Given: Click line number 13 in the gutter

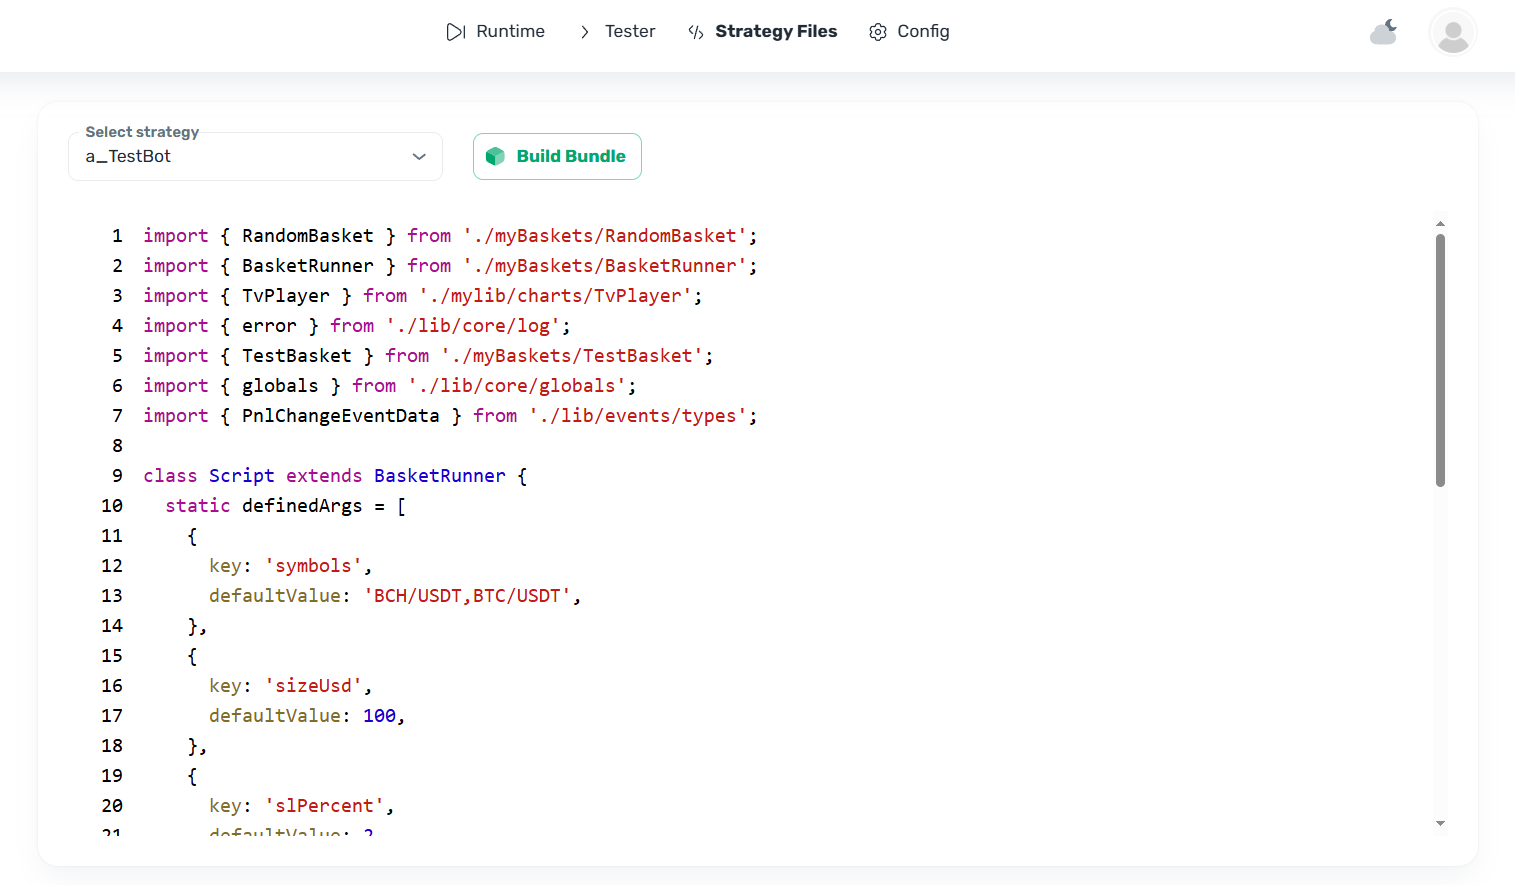Looking at the screenshot, I should click(x=112, y=596).
